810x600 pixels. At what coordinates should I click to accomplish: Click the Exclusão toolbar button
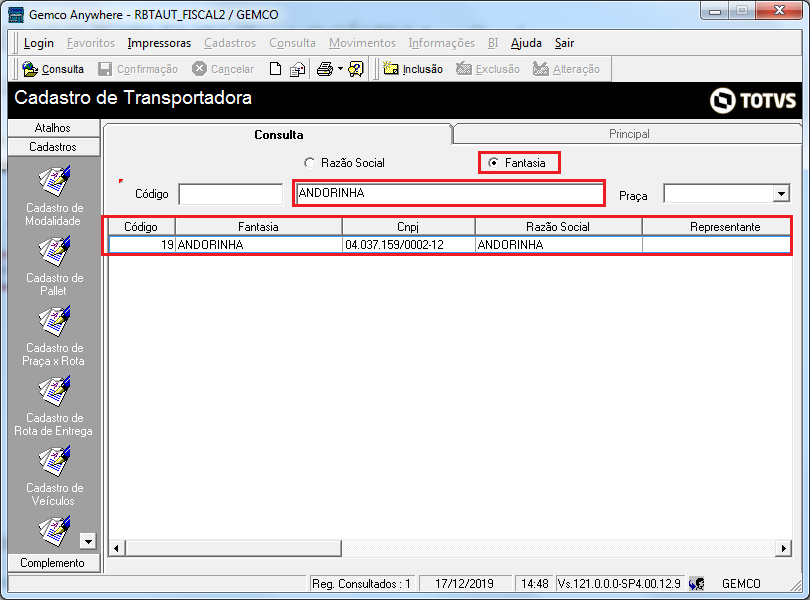487,69
